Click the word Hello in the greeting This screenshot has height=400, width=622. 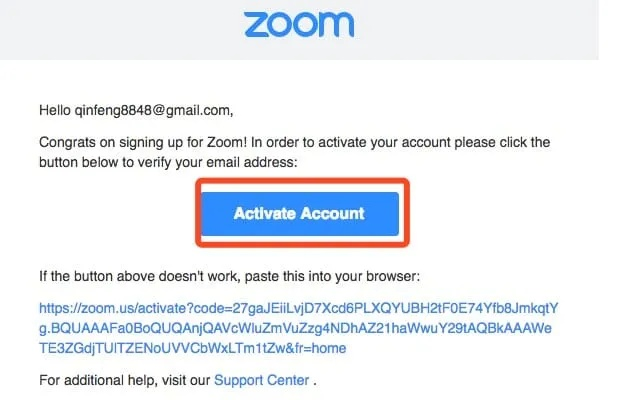(55, 110)
